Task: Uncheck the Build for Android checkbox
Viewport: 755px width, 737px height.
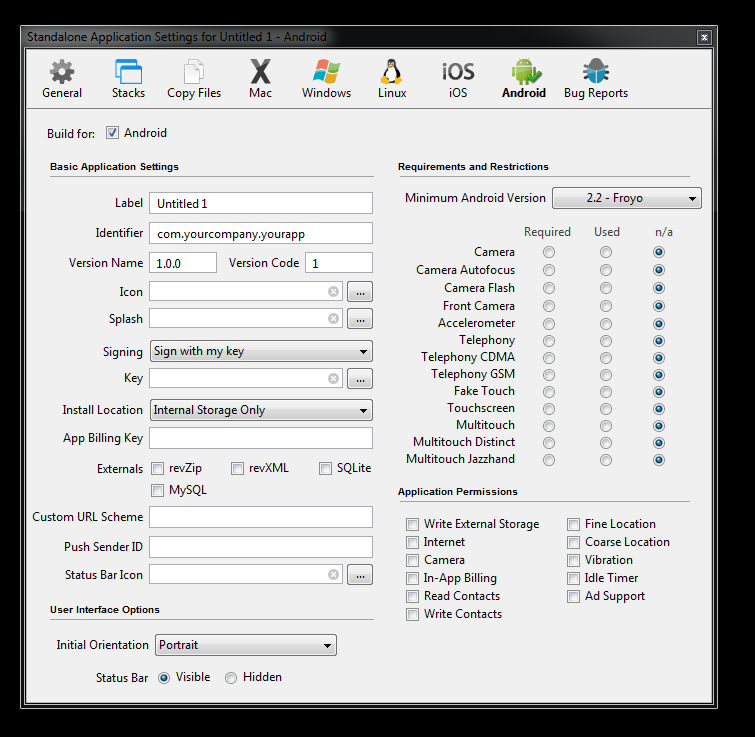Action: (113, 133)
